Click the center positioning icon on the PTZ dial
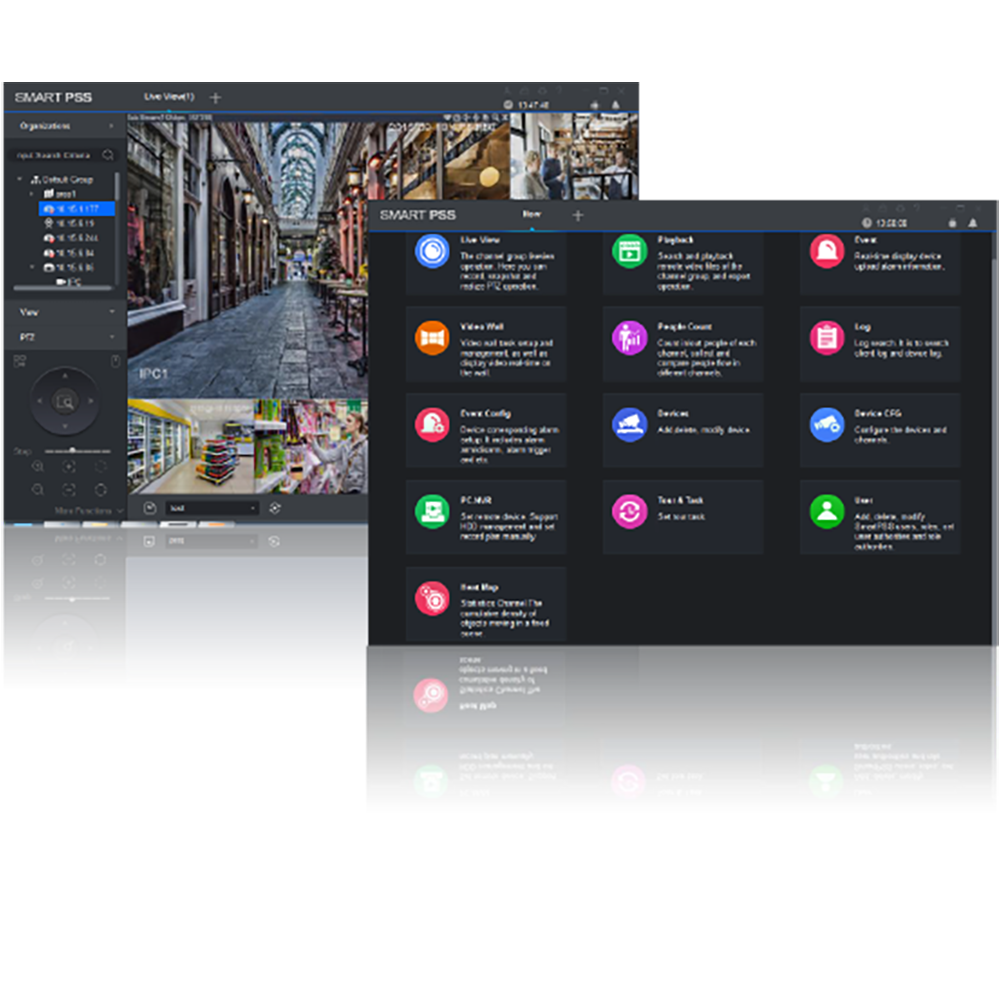Screen dimensions: 1000x1000 64,402
